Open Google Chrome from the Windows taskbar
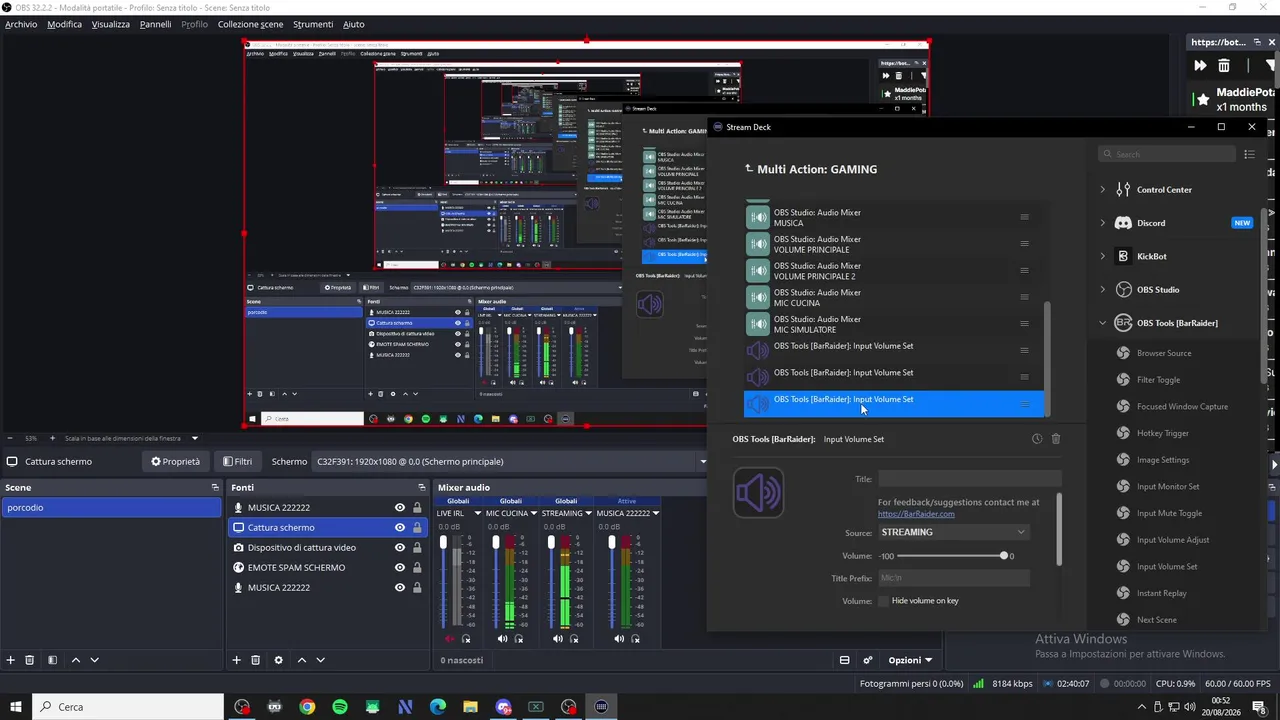This screenshot has height=720, width=1280. coord(307,707)
